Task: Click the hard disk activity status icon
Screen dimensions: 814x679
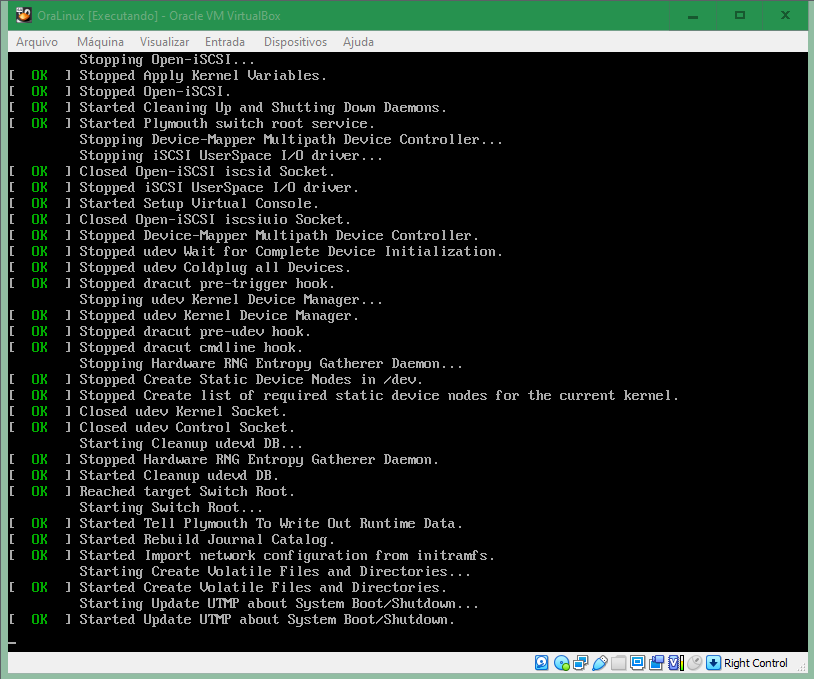Action: point(541,662)
